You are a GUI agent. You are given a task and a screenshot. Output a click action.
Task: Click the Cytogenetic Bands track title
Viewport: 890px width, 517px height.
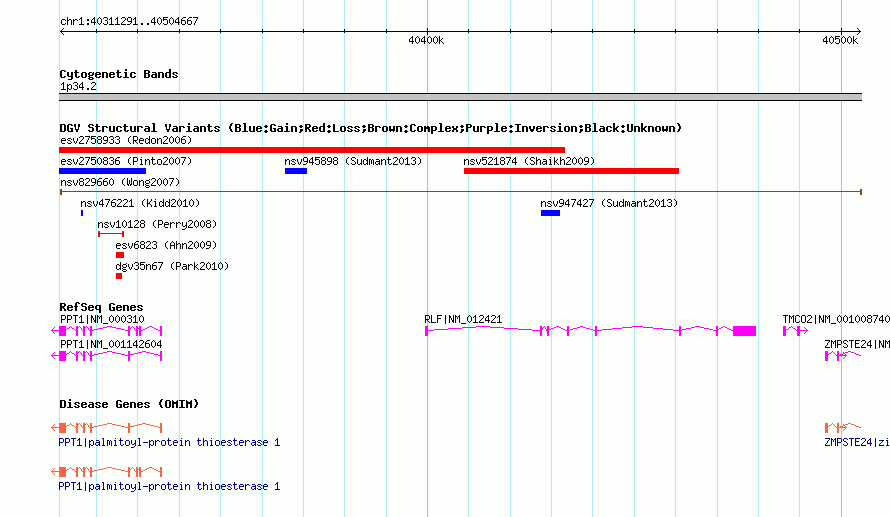pyautogui.click(x=119, y=74)
